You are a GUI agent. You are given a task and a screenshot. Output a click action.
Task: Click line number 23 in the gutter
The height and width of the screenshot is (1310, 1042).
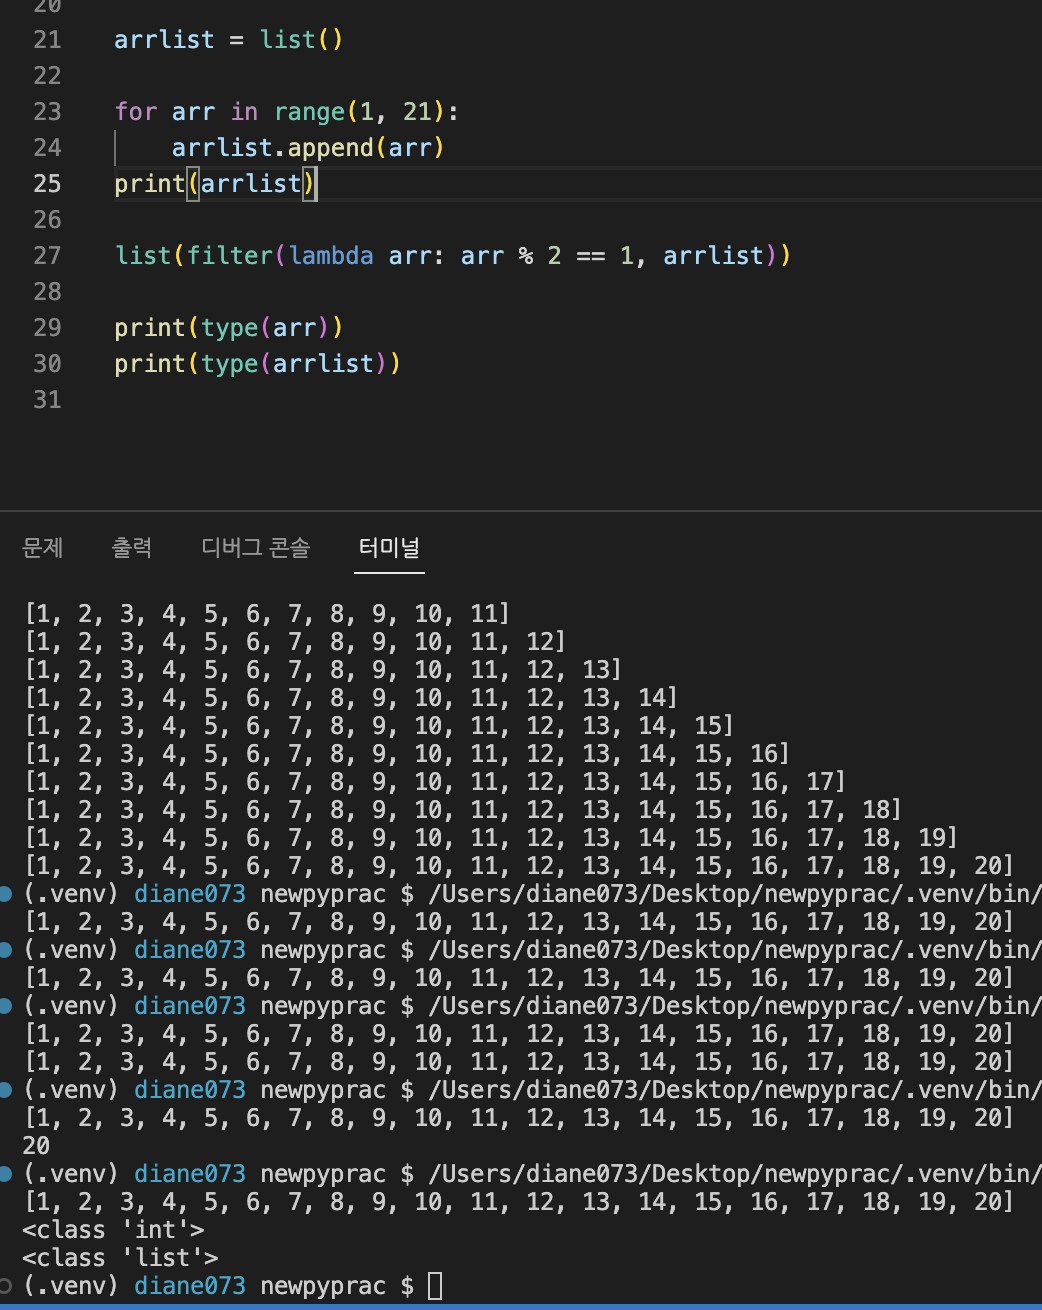(x=47, y=112)
